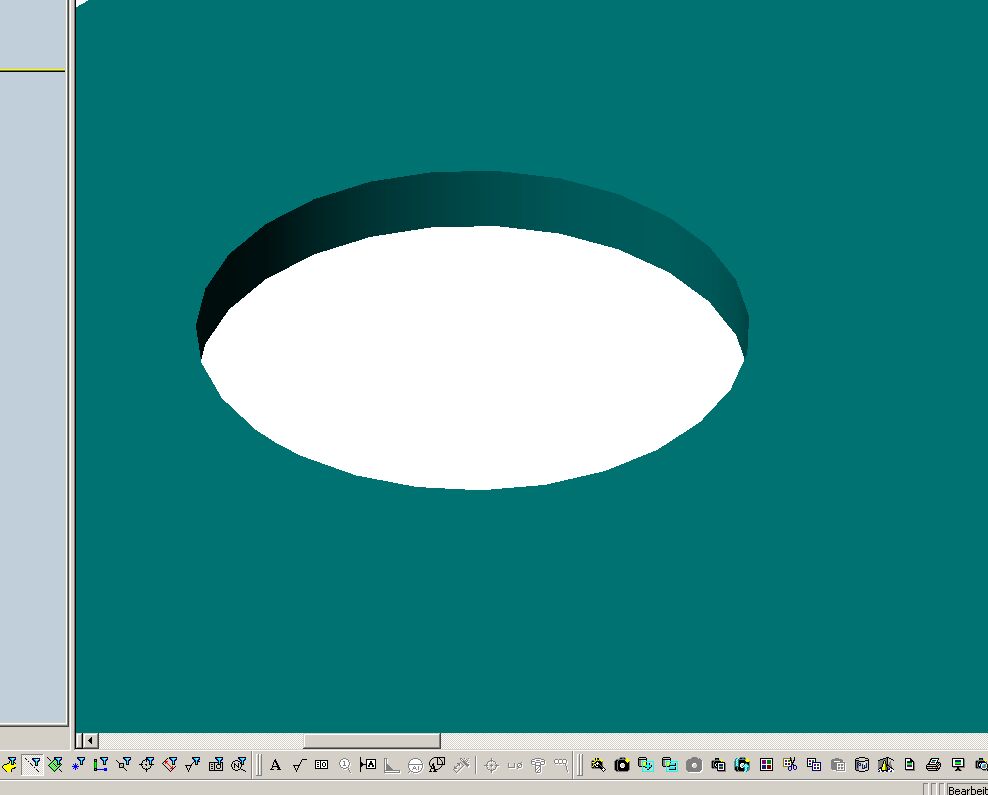Click the black camera capture icon
The width and height of the screenshot is (988, 795).
pyautogui.click(x=622, y=765)
